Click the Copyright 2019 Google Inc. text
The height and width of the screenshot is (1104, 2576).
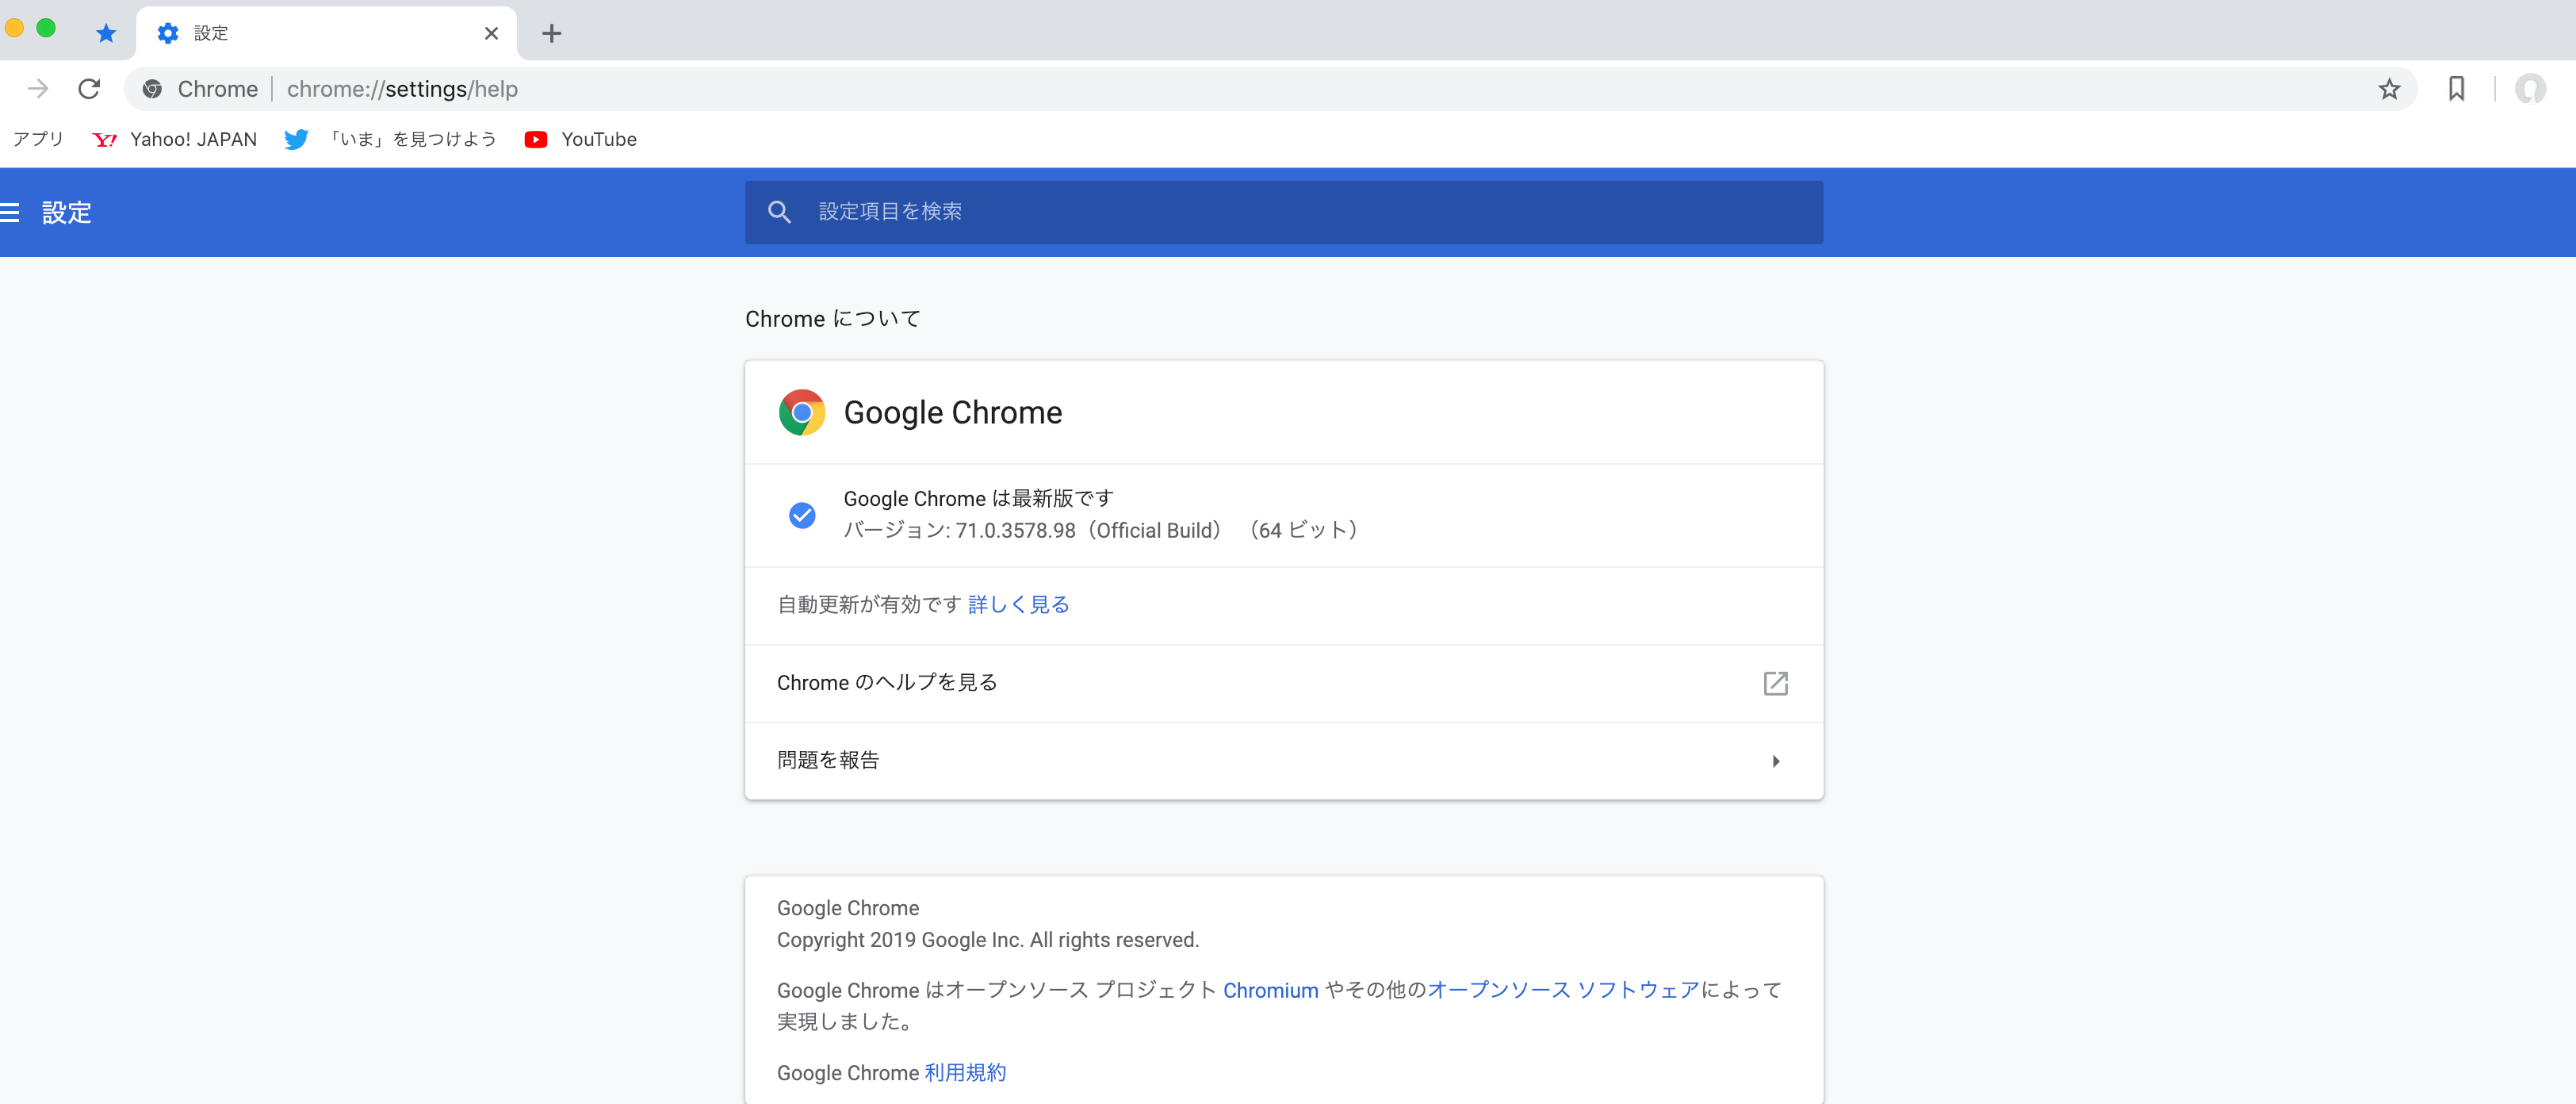tap(988, 940)
